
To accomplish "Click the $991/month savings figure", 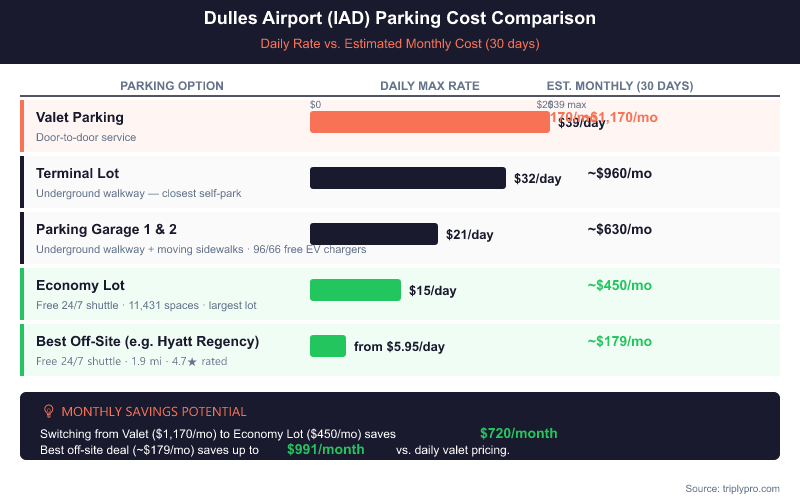I will coord(325,449).
